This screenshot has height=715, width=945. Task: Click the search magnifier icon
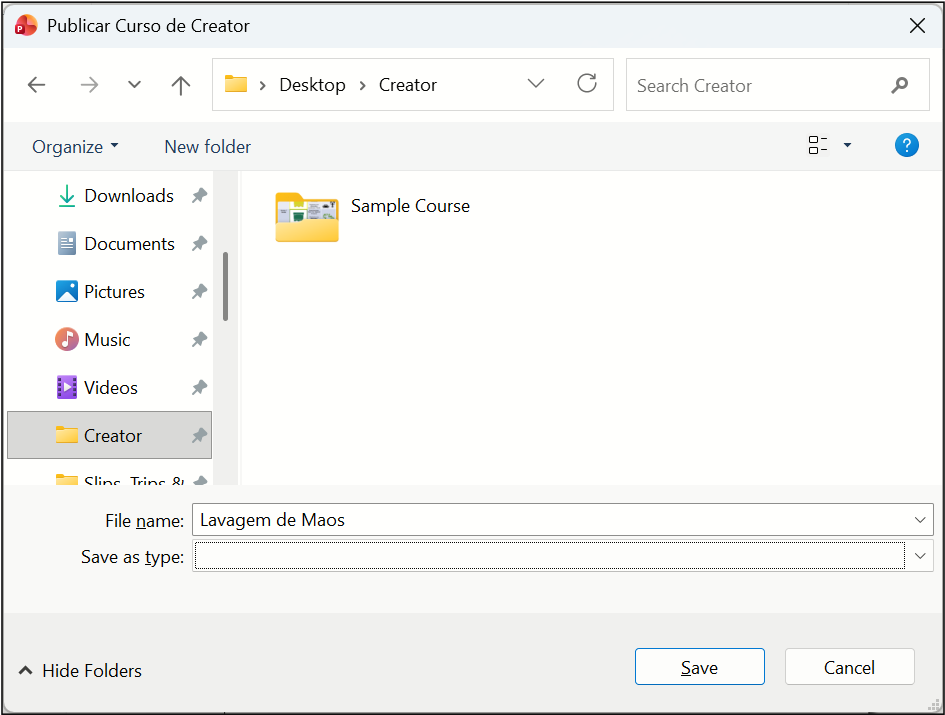tap(899, 85)
